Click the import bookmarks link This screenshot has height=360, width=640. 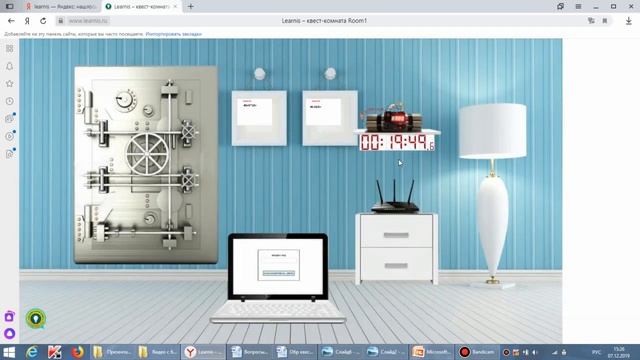pyautogui.click(x=174, y=34)
